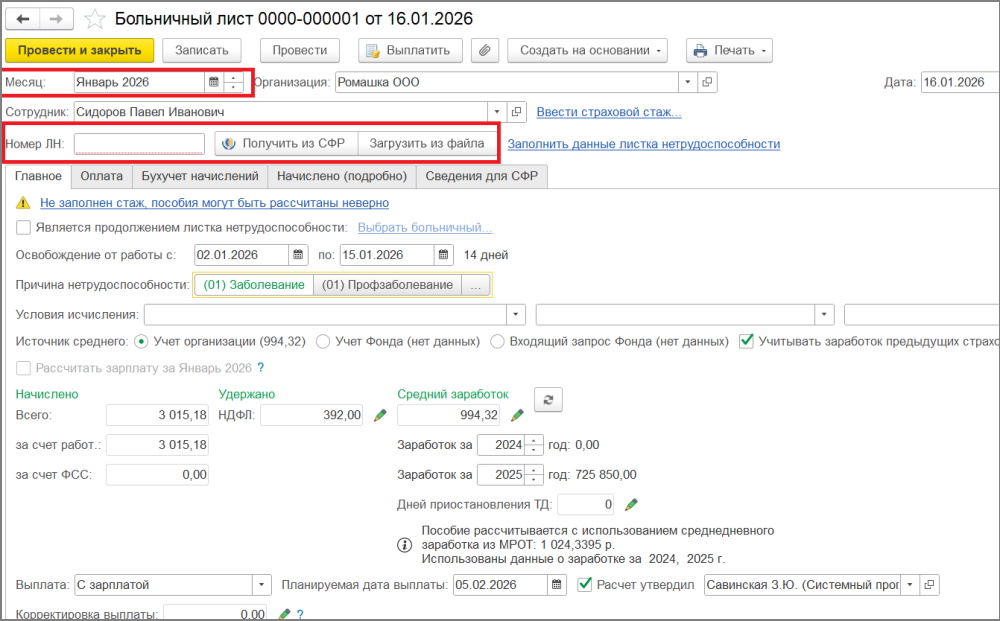Open the Выплата dropdown list

261,584
